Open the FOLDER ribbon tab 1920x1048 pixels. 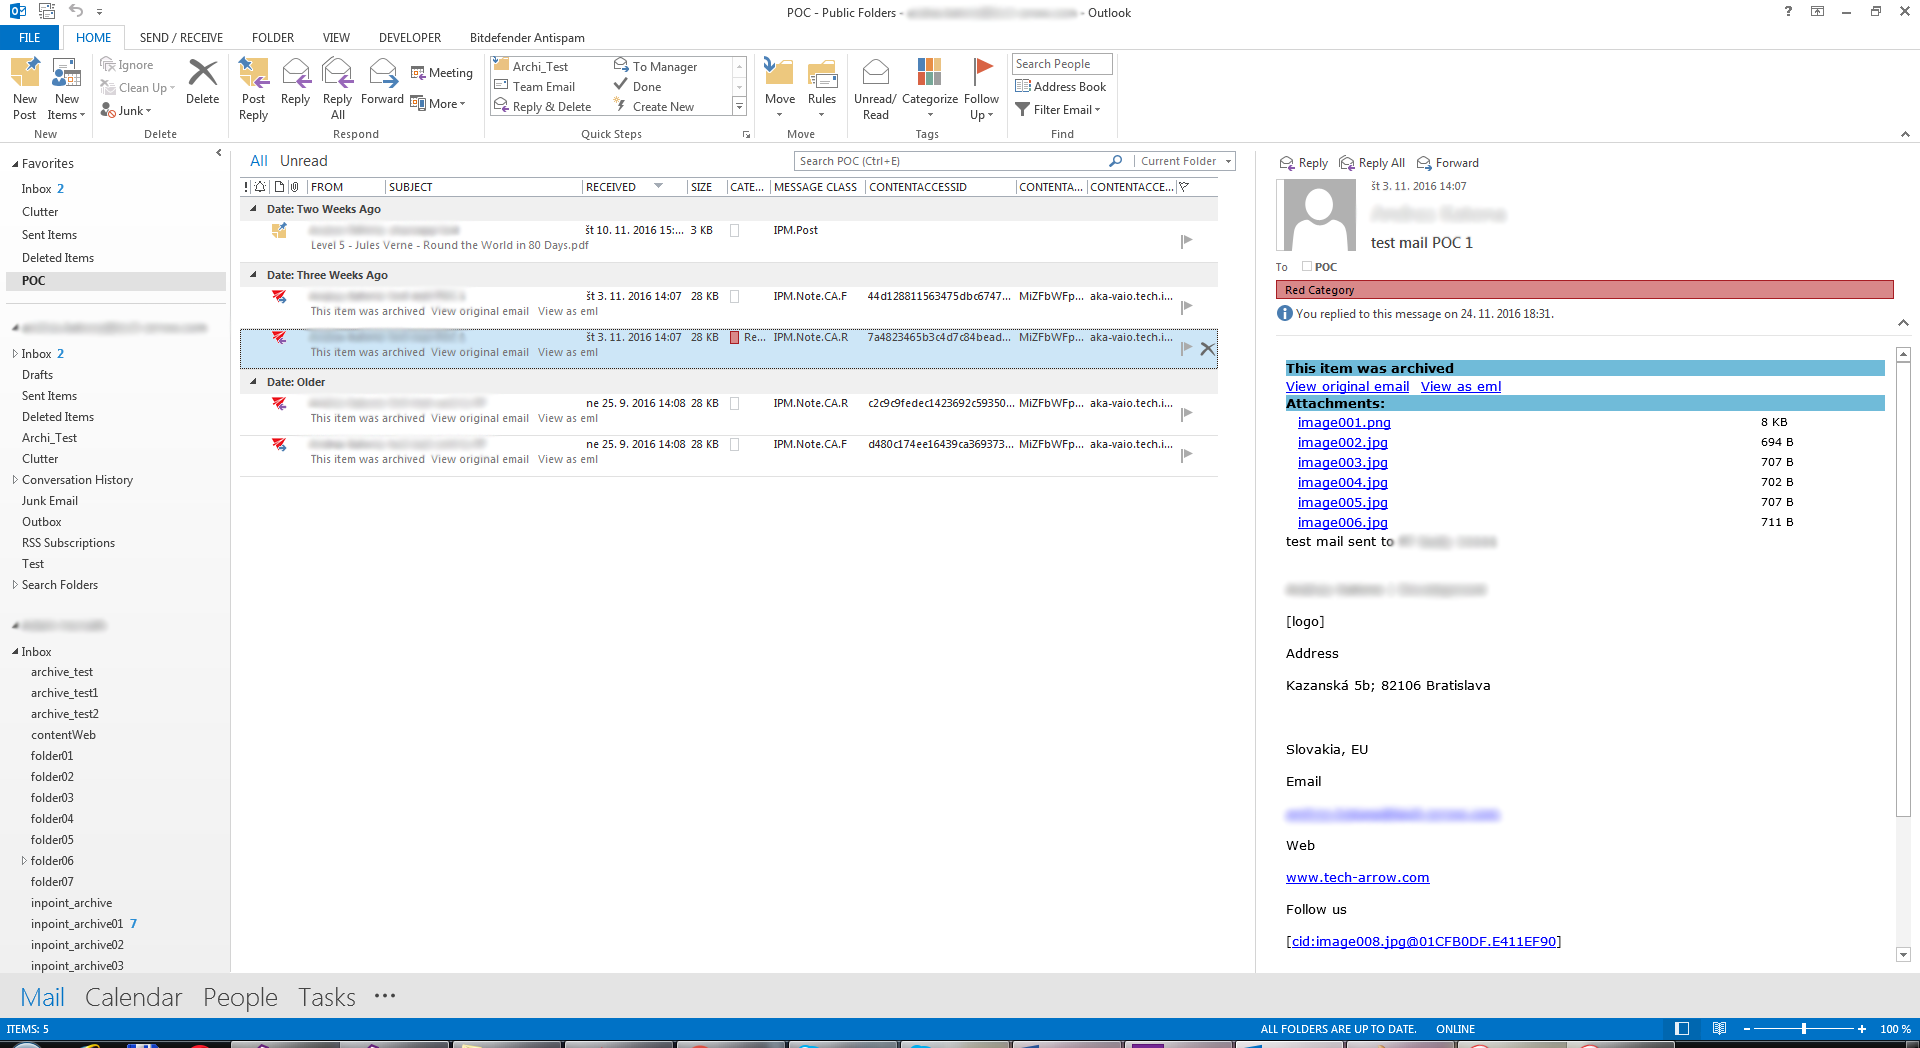point(272,38)
